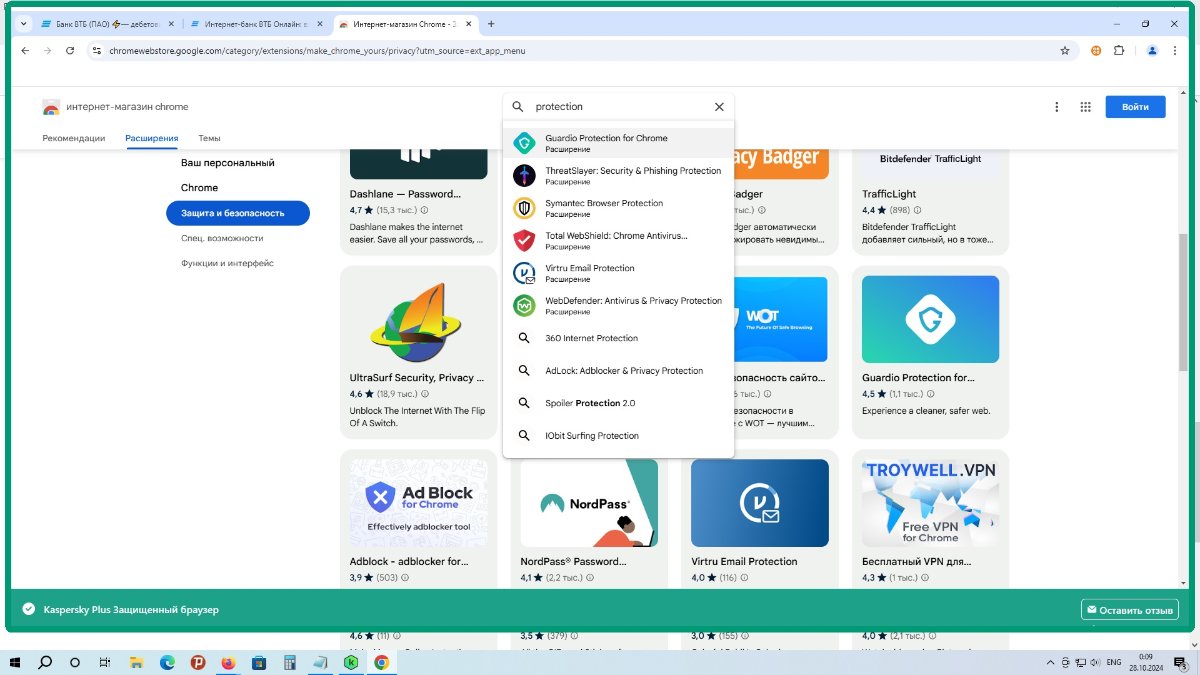Select Функции и интерфейс category

pos(227,263)
